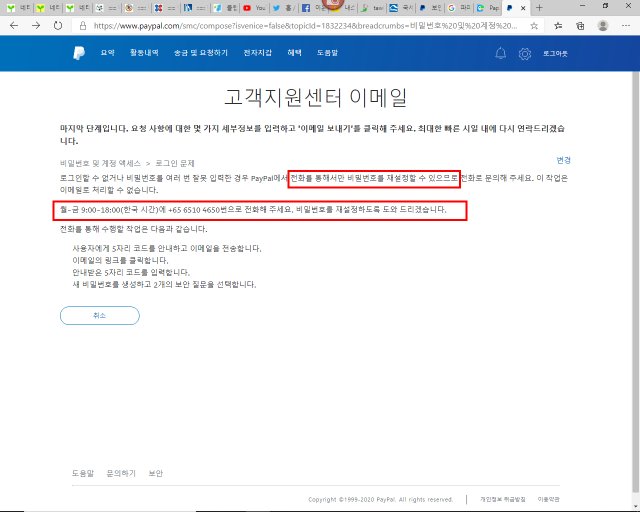Open 문의하기 link in footer

tap(121, 473)
